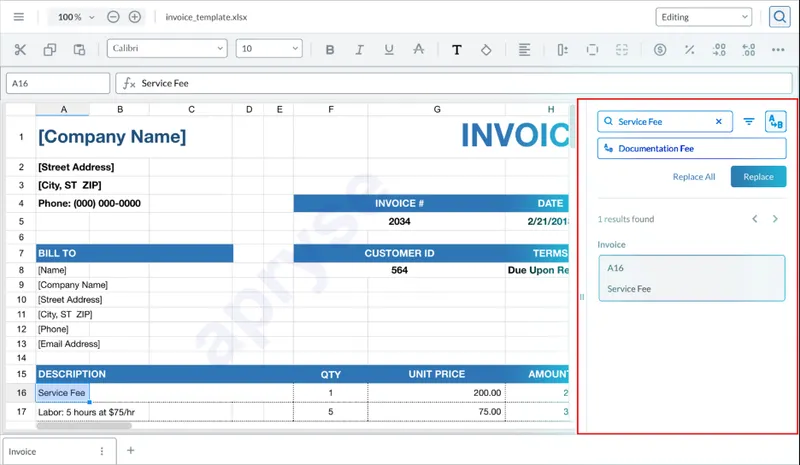Screen dimensions: 800x465
Task: Click the cell fill color bucket icon
Action: [x=486, y=50]
